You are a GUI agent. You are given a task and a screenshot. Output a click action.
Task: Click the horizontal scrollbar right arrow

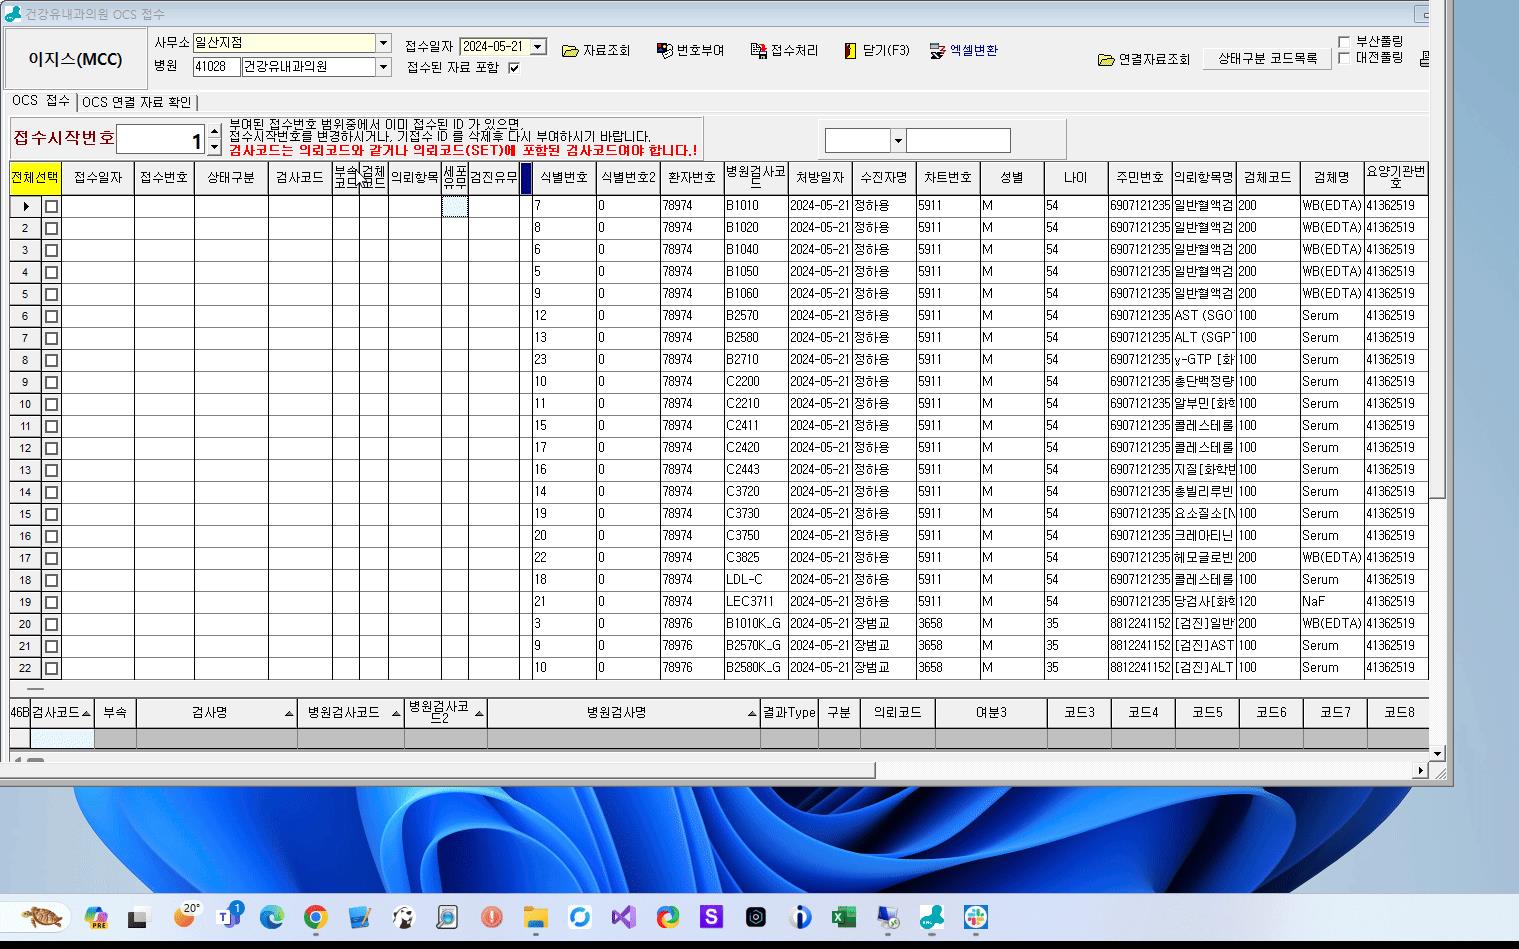pyautogui.click(x=1419, y=770)
